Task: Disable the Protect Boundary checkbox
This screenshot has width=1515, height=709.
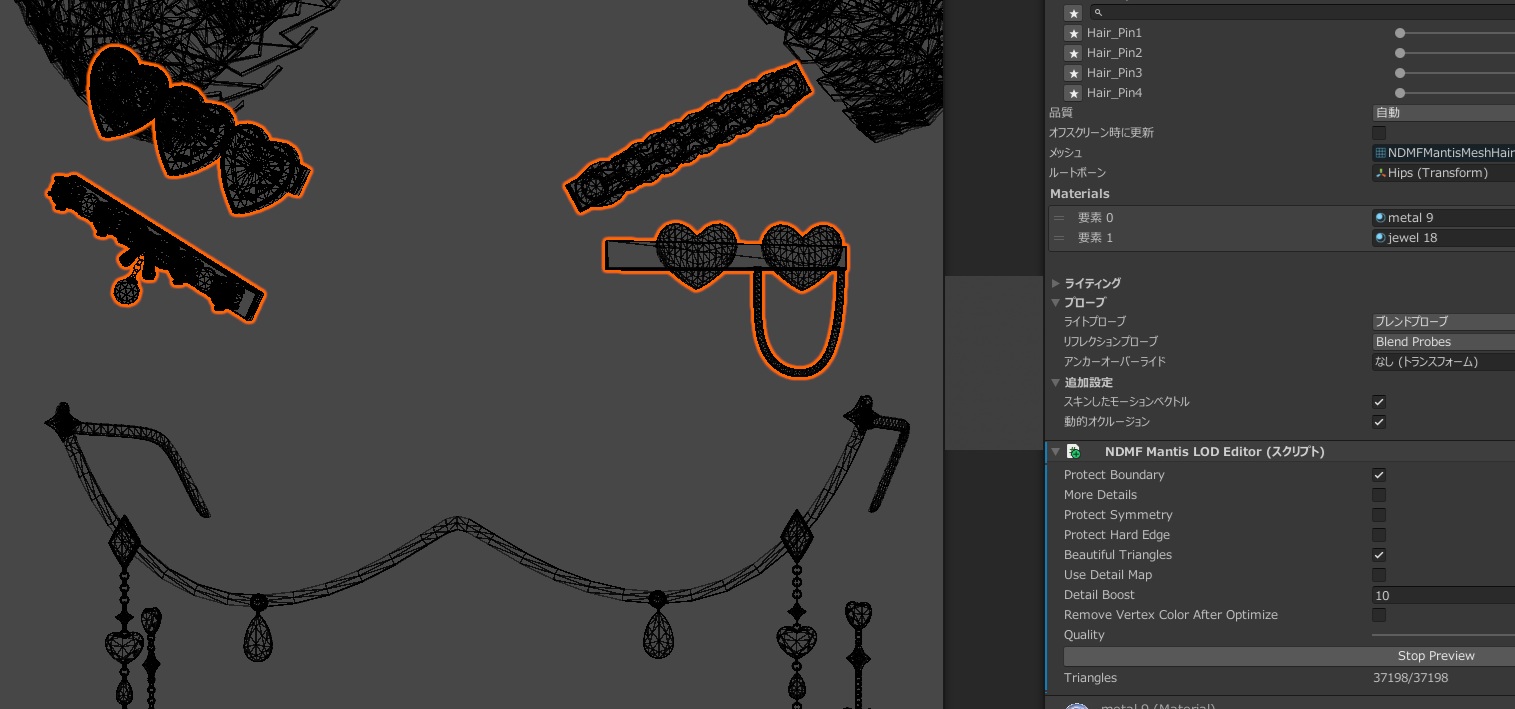Action: 1379,475
